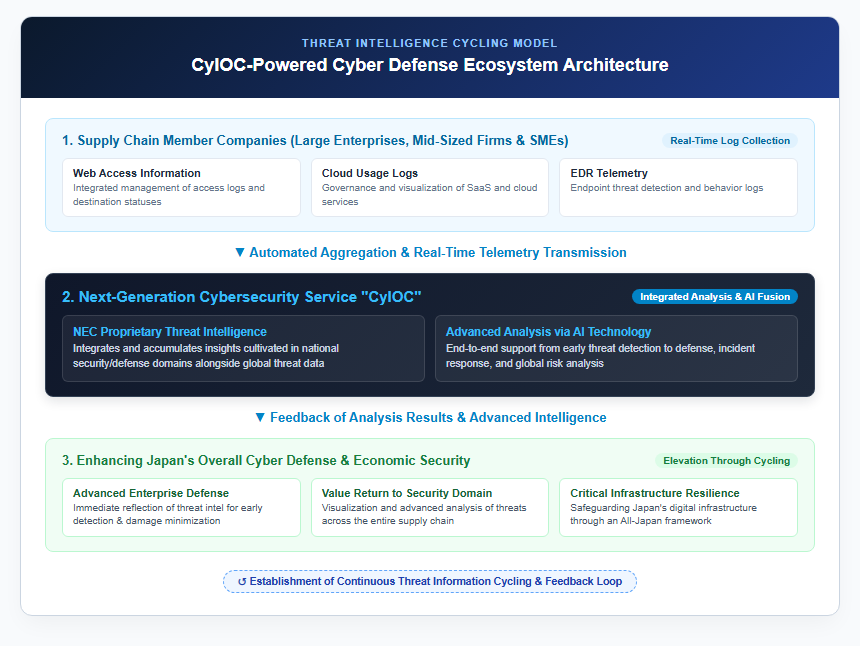
Task: Click the Automated Aggregation & Real-Time Telemetry Transmission label
Action: point(438,252)
